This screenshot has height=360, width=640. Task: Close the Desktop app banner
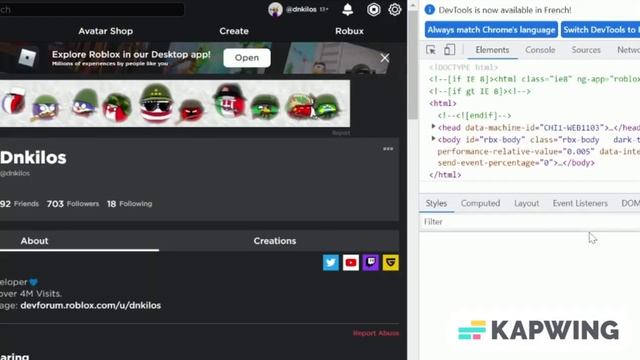(x=384, y=58)
